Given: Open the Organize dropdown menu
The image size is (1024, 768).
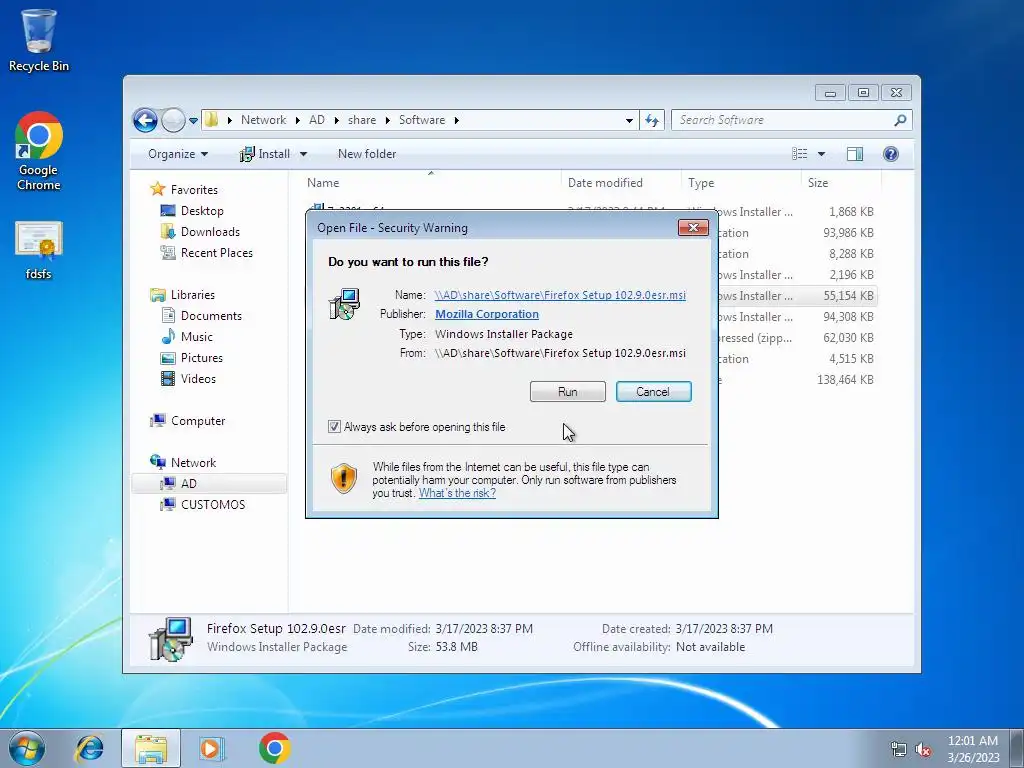Looking at the screenshot, I should coord(178,154).
